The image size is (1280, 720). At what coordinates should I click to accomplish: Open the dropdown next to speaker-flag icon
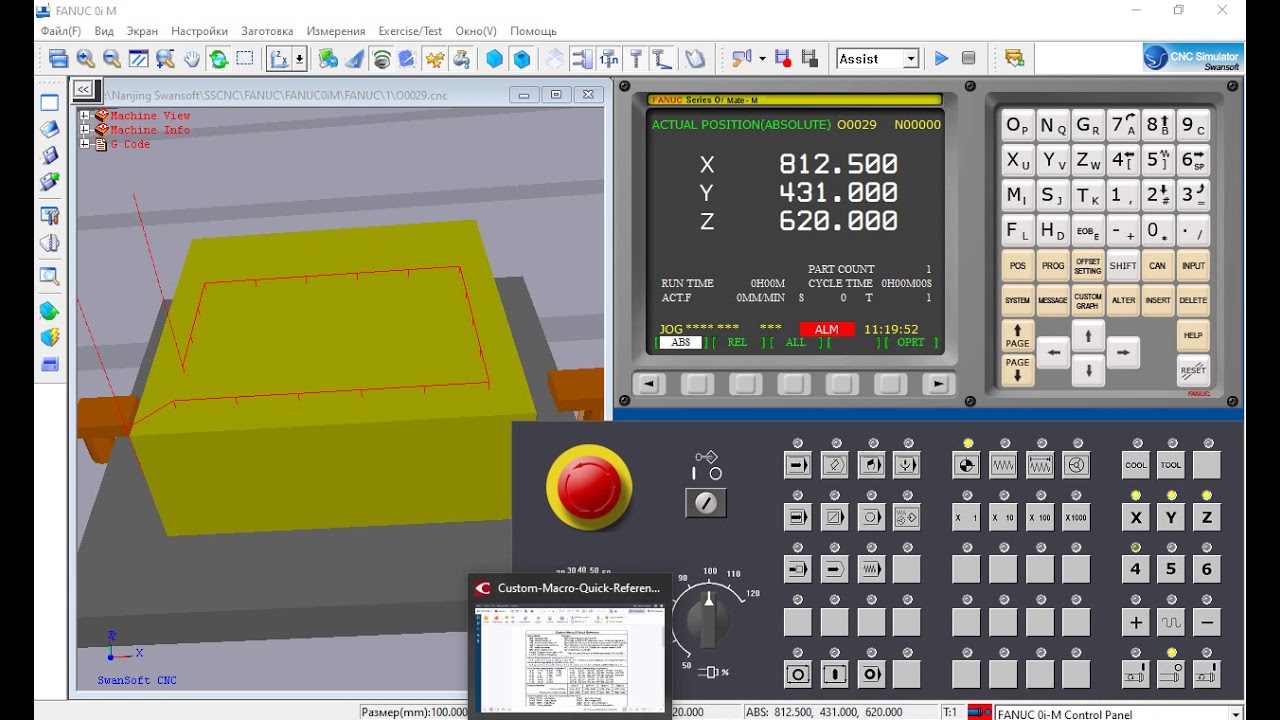tap(762, 59)
